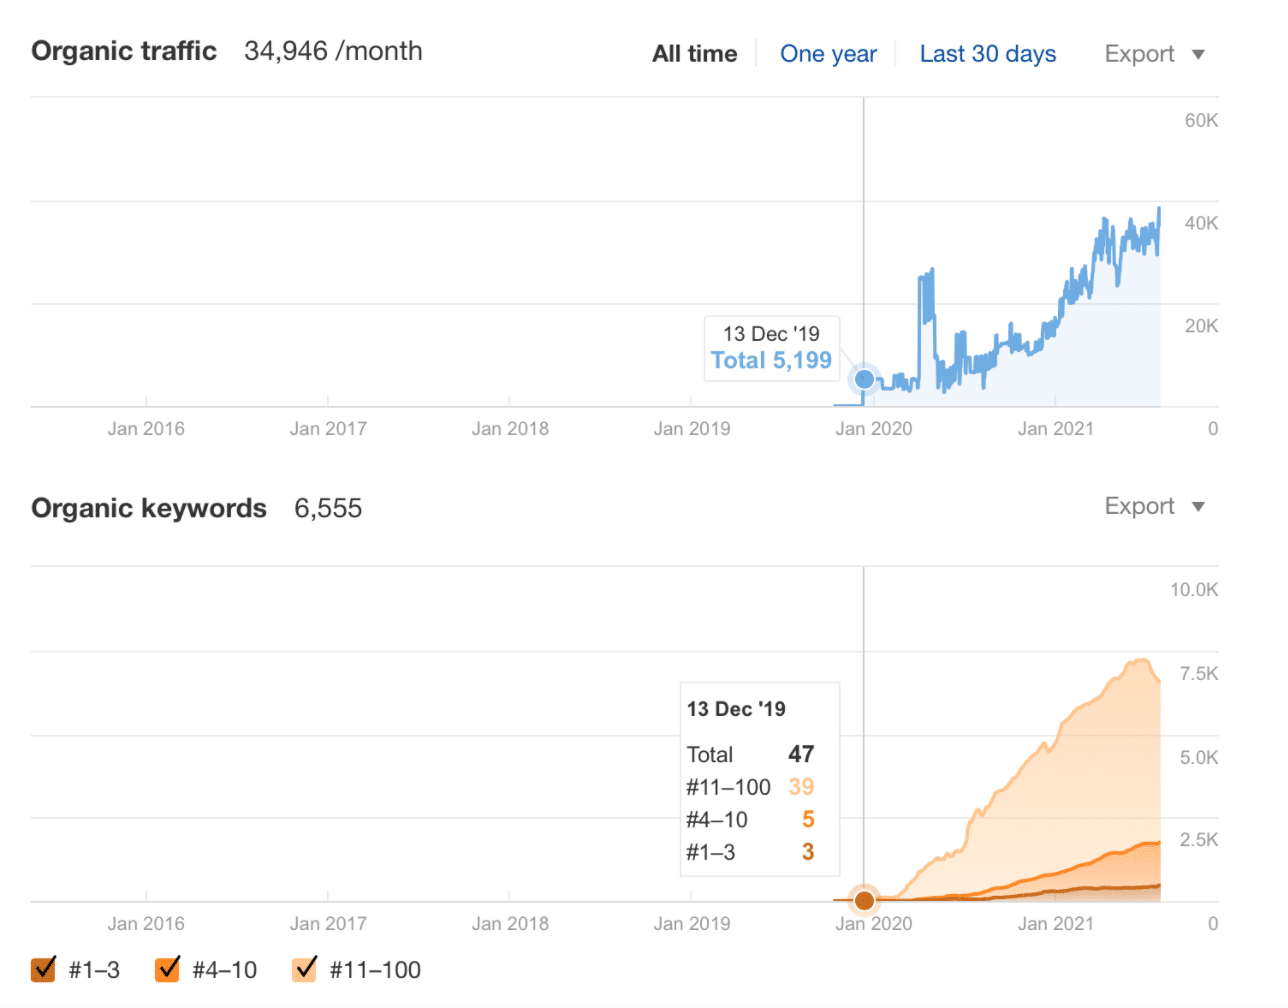Click #4–10 value 5 in tooltip
This screenshot has height=1008, width=1288.
pos(808,819)
